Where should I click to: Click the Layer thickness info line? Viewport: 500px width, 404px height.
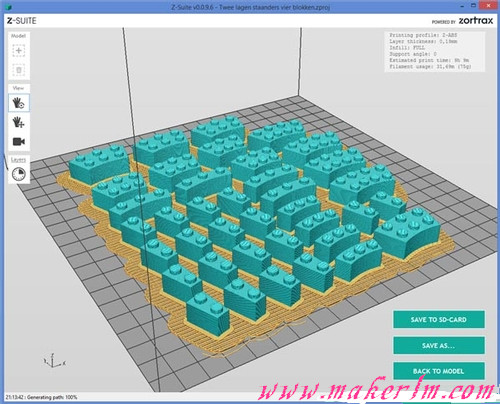(423, 41)
